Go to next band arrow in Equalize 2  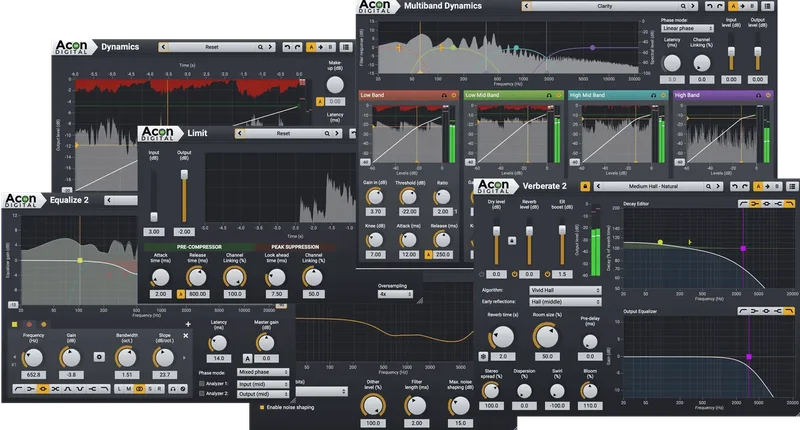(x=184, y=358)
